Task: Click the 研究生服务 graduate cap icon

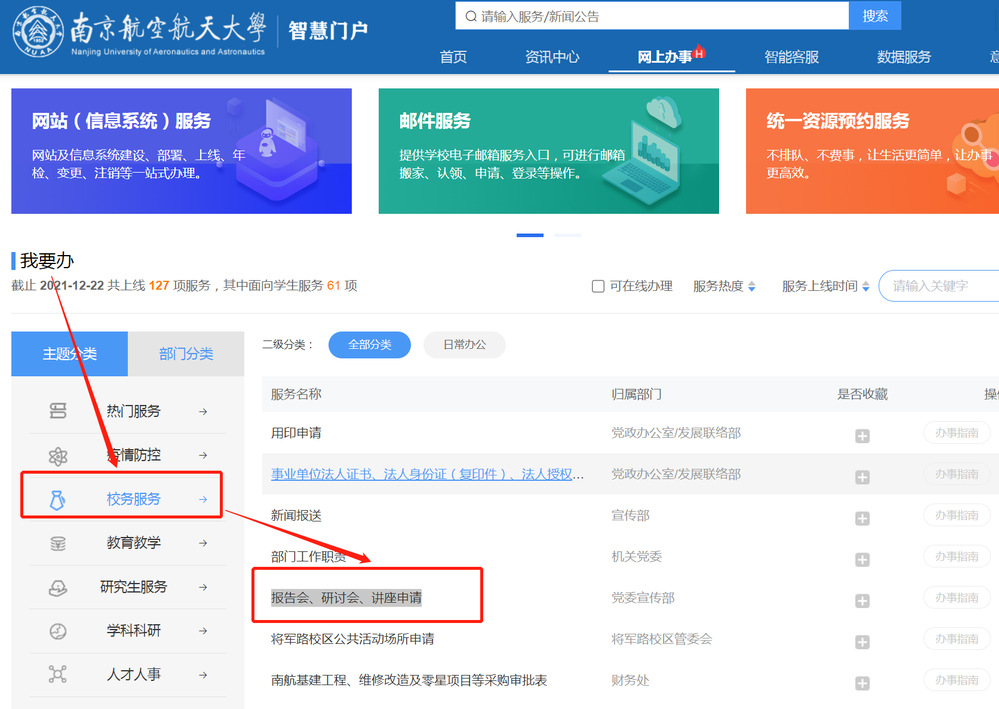Action: pyautogui.click(x=58, y=588)
